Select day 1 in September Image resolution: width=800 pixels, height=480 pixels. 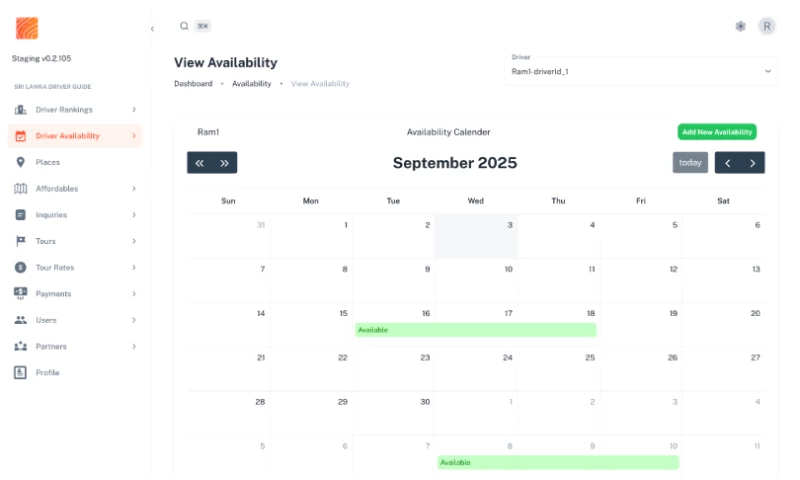(x=311, y=236)
